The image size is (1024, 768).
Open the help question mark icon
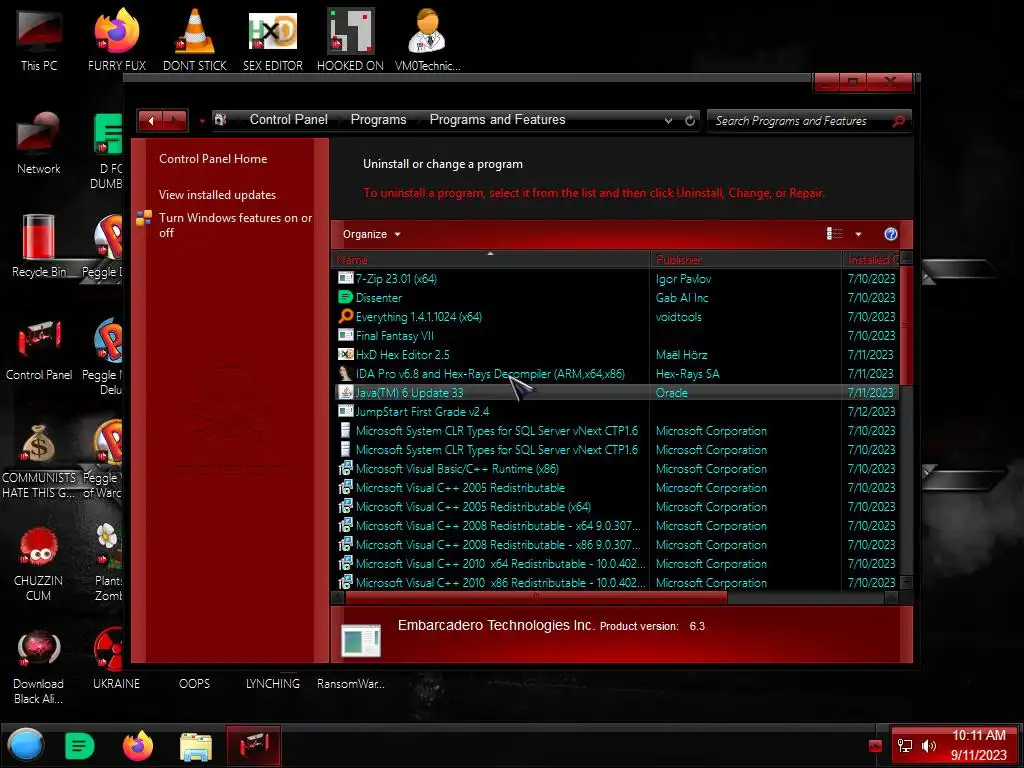(x=890, y=234)
